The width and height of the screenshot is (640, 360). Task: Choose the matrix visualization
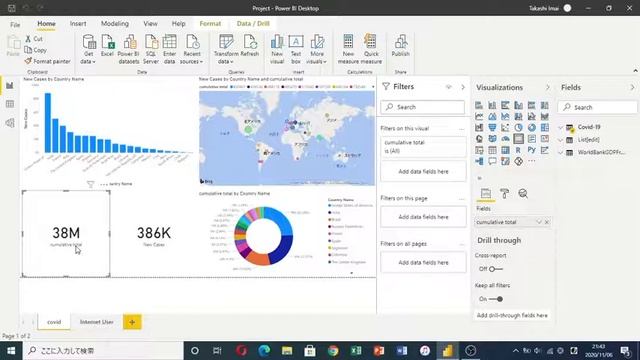(x=505, y=150)
